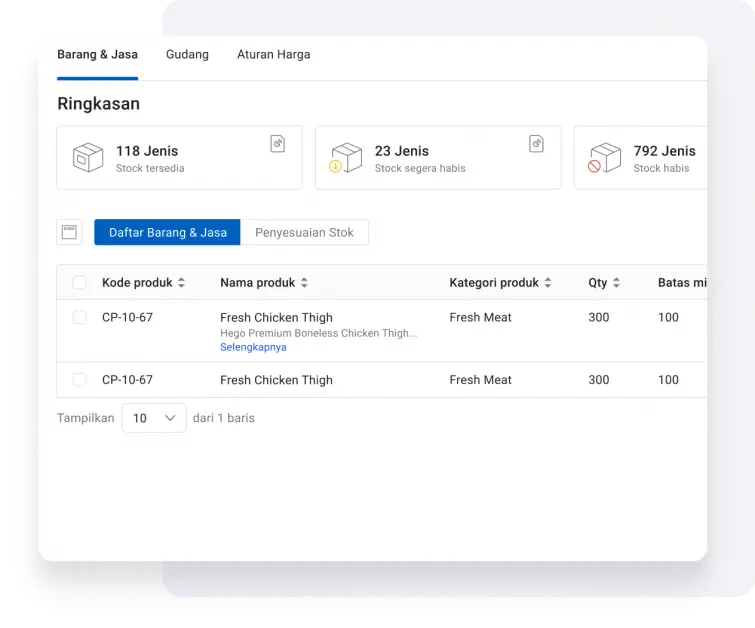Click the Stock habis label
755x628 pixels.
pyautogui.click(x=661, y=169)
